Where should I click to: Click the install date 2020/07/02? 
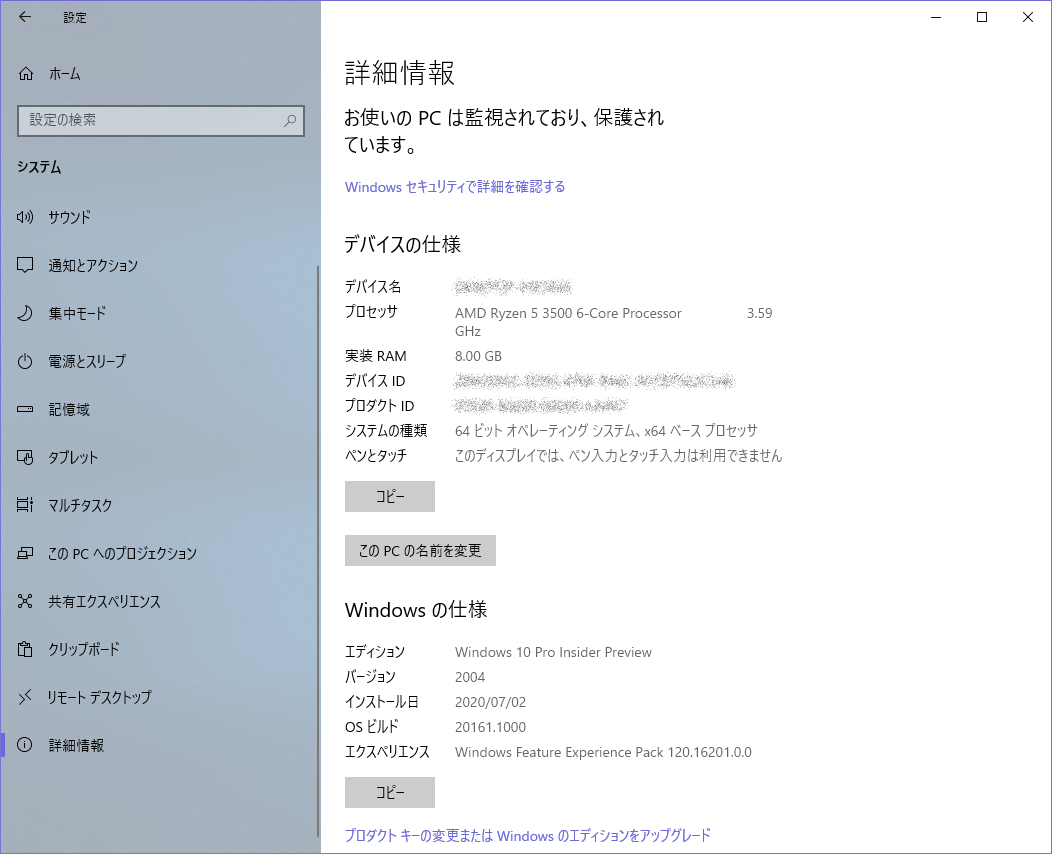pyautogui.click(x=490, y=702)
